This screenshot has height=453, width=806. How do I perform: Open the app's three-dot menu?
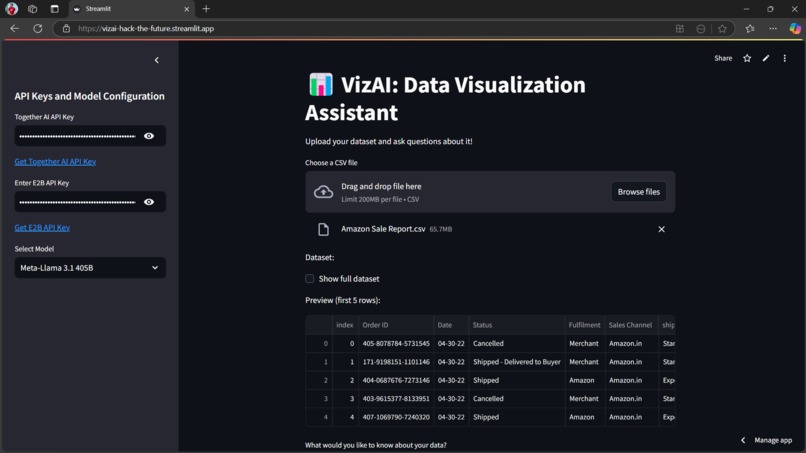[784, 58]
